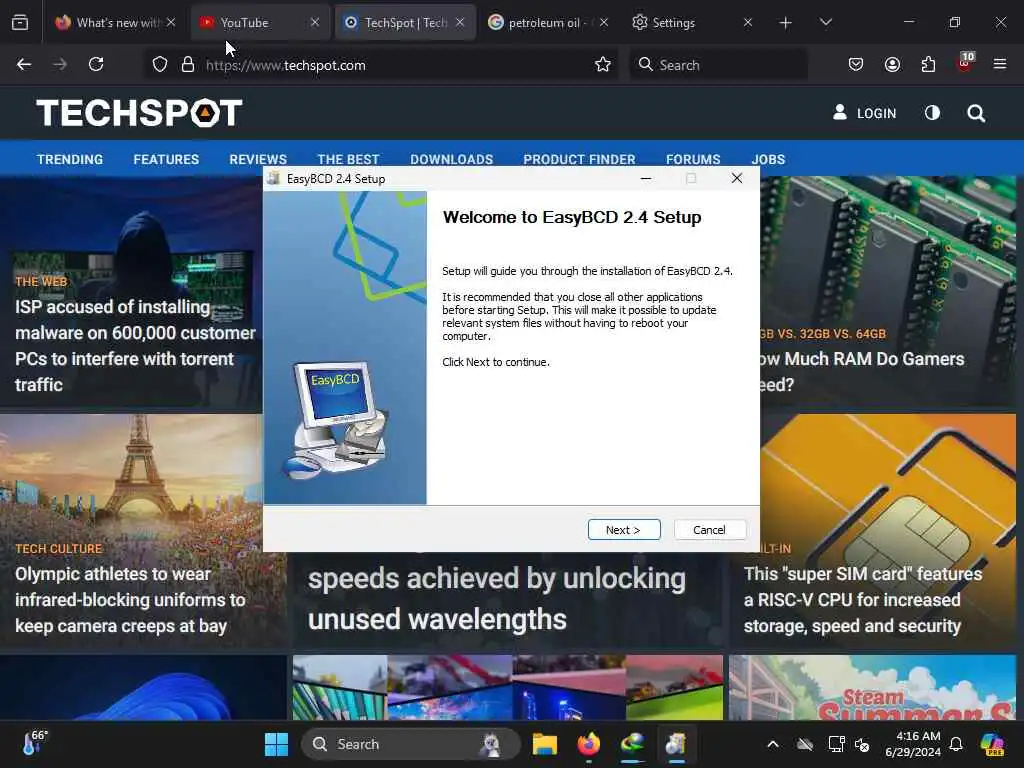The image size is (1024, 768).
Task: Open REVIEWS menu on TechSpot
Action: tap(258, 159)
